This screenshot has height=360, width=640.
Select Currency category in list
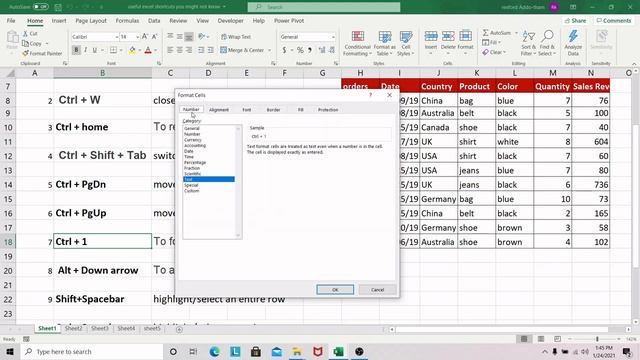[193, 140]
